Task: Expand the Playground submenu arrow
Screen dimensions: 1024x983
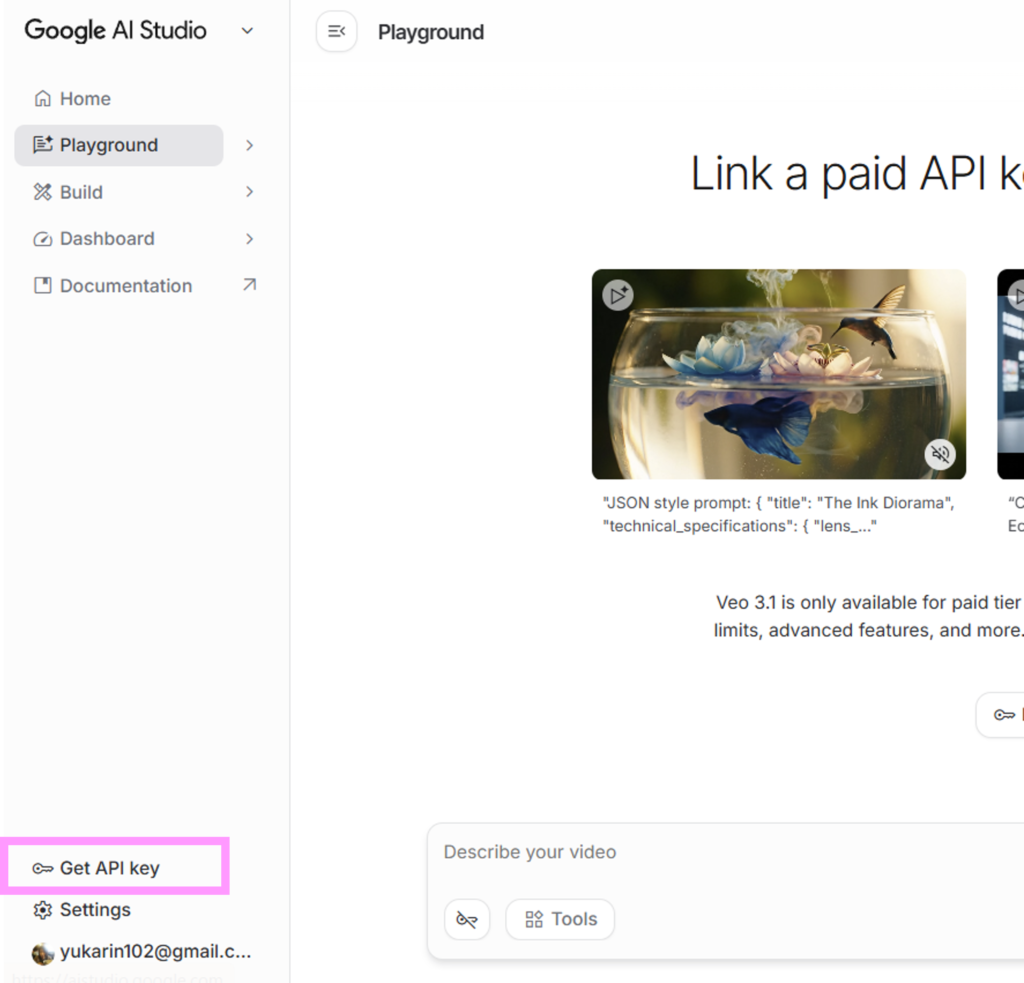Action: coord(249,145)
